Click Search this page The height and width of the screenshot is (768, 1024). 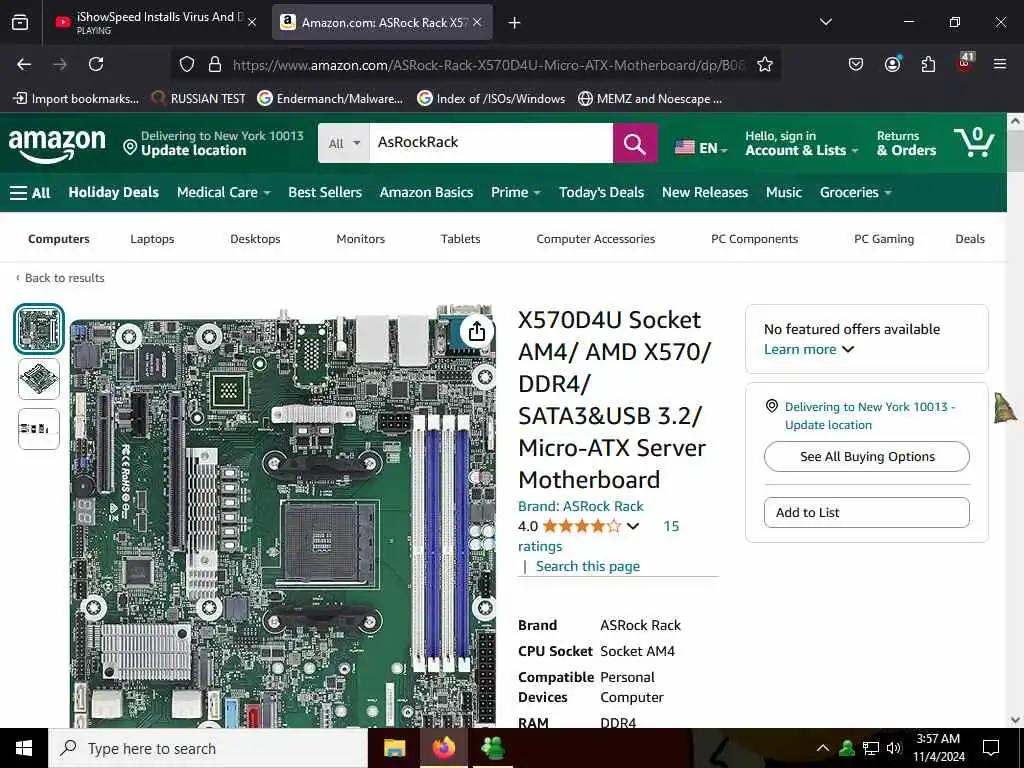click(x=588, y=566)
